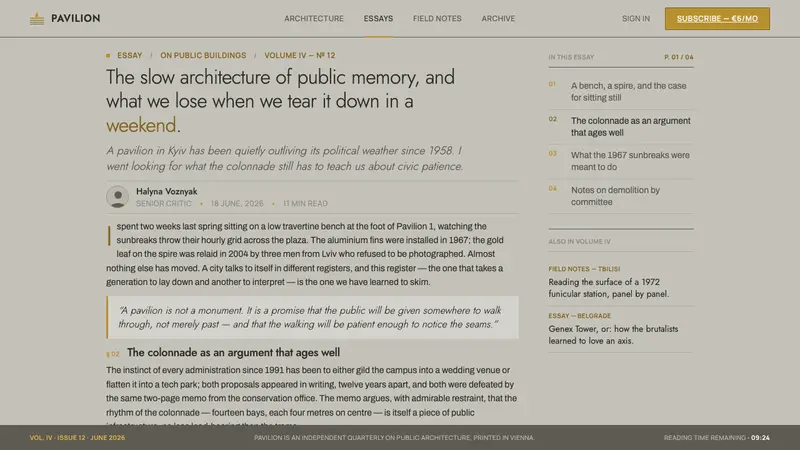Open Genex Tower Belgrade essay
This screenshot has height=450, width=800.
coord(621,329)
